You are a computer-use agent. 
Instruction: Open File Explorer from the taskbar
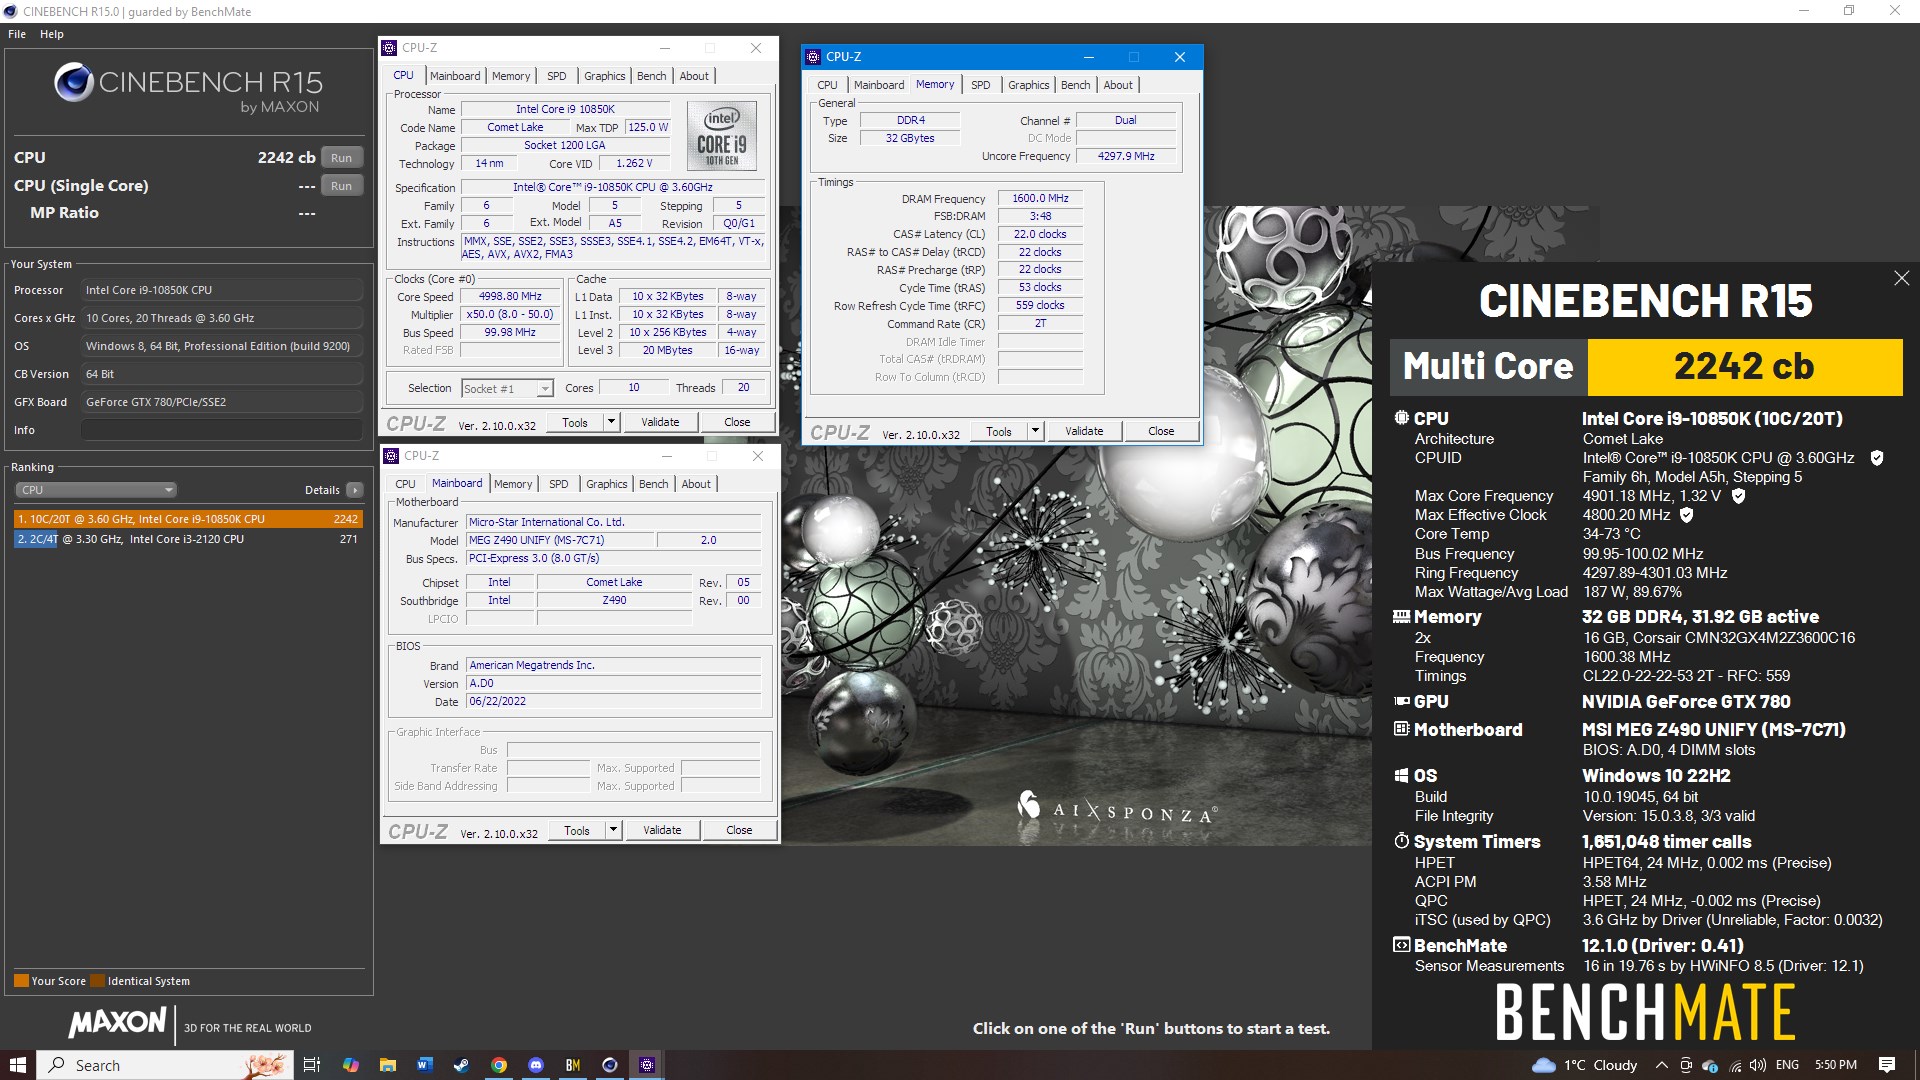tap(387, 1065)
